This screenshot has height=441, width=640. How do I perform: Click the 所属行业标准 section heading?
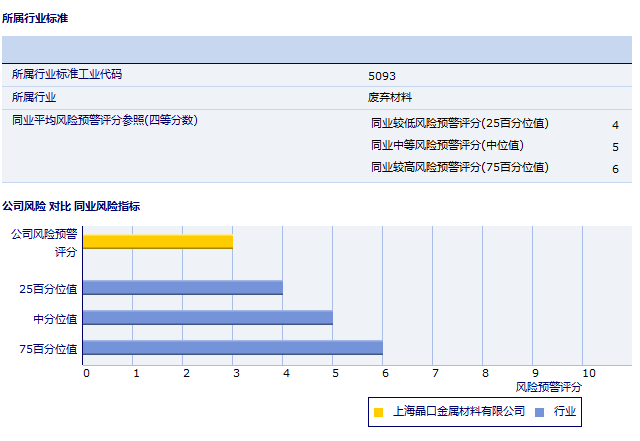36,18
